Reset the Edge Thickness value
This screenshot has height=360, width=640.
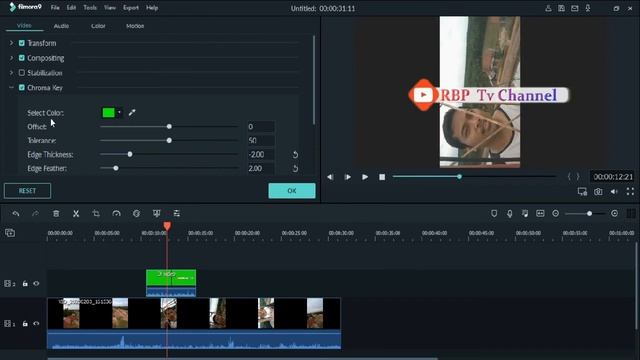pos(295,154)
